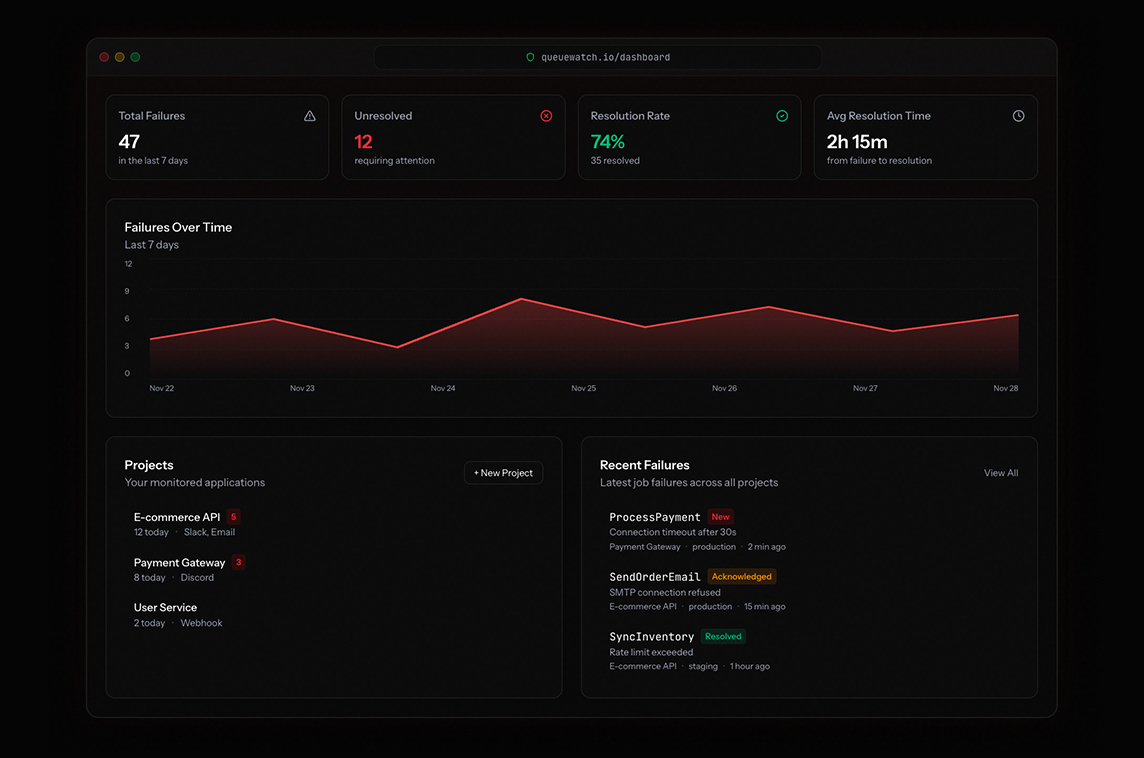The height and width of the screenshot is (758, 1144).
Task: Click the clock icon in Avg Resolution Time
Action: [x=1018, y=116]
